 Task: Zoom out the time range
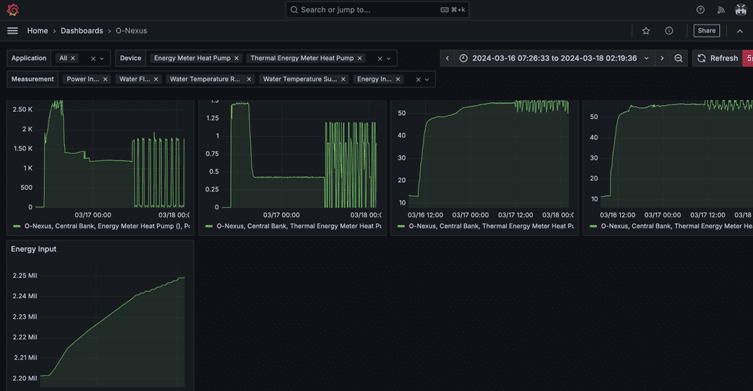pos(678,58)
